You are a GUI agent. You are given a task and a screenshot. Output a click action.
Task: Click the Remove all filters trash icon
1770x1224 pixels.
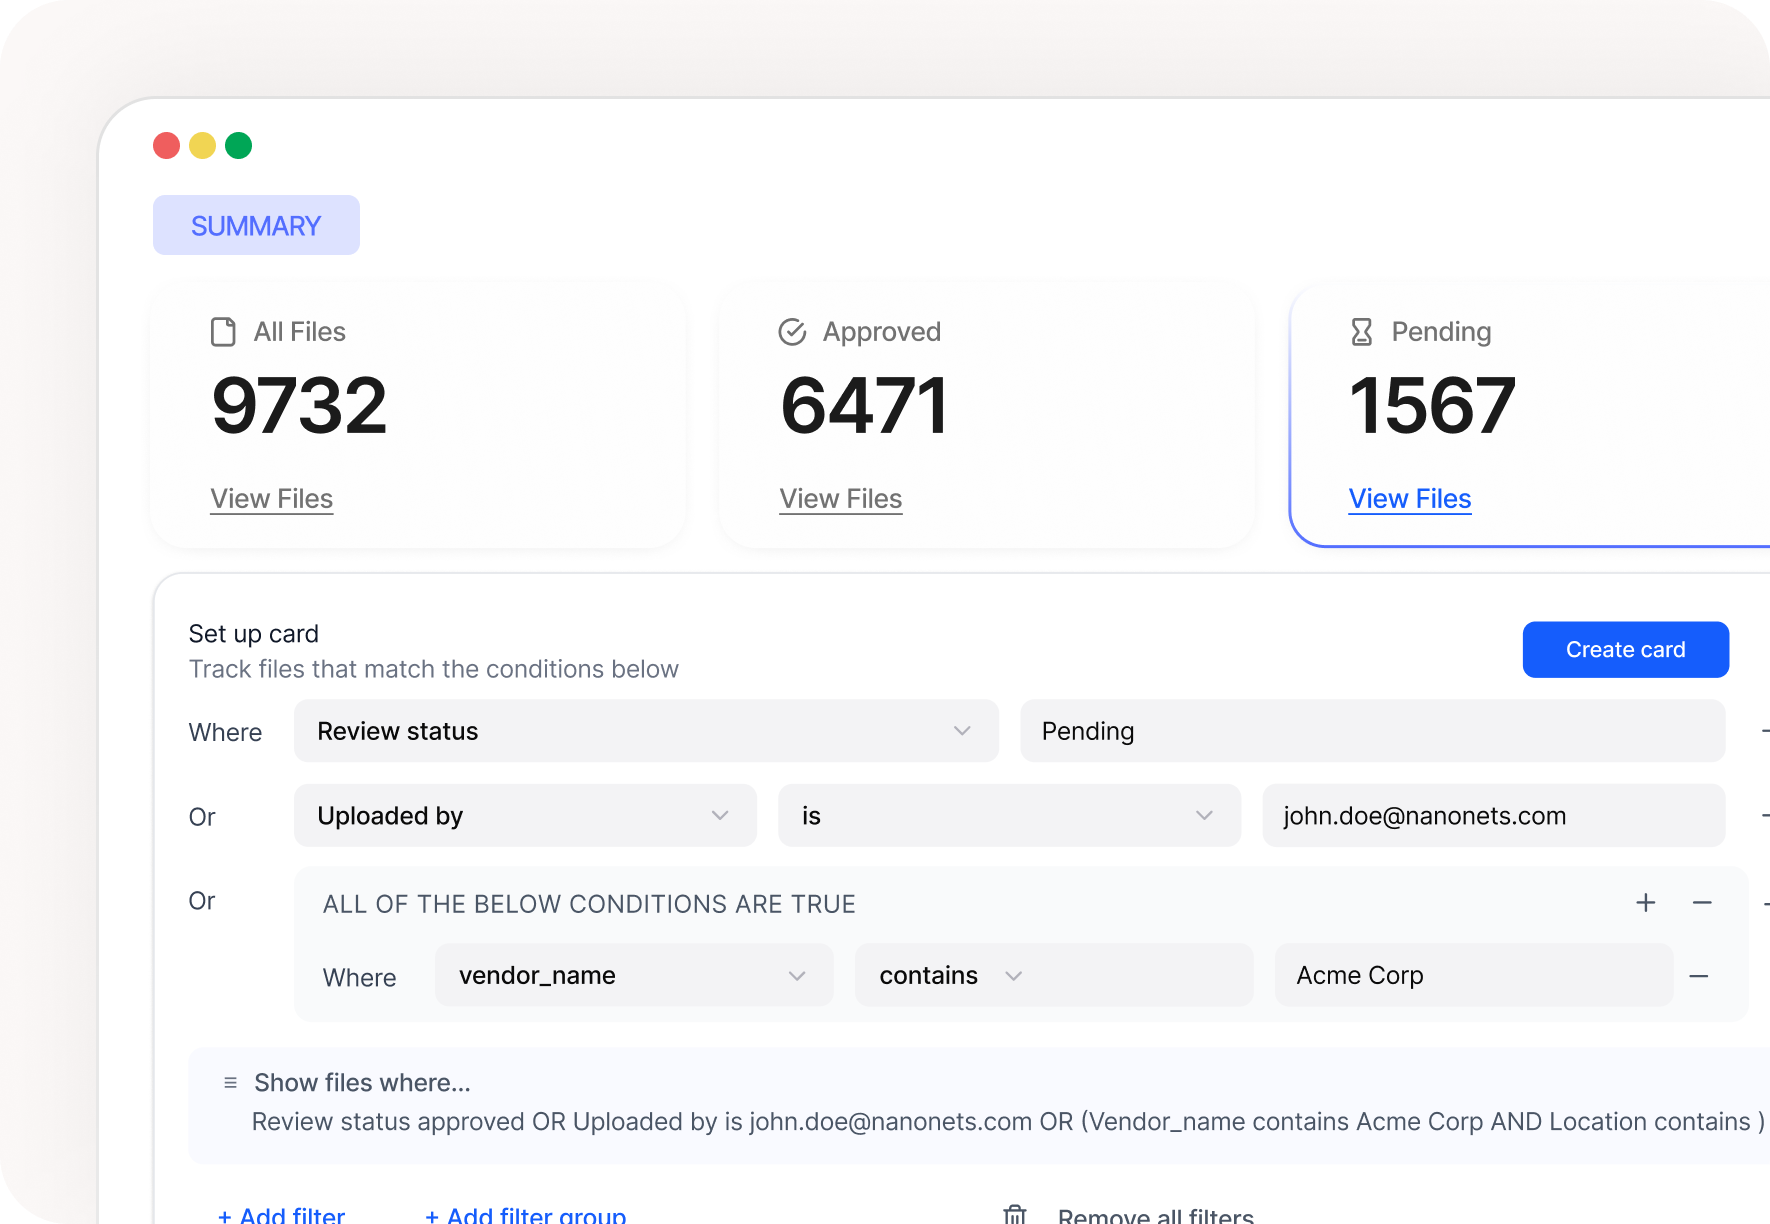pos(1015,1214)
